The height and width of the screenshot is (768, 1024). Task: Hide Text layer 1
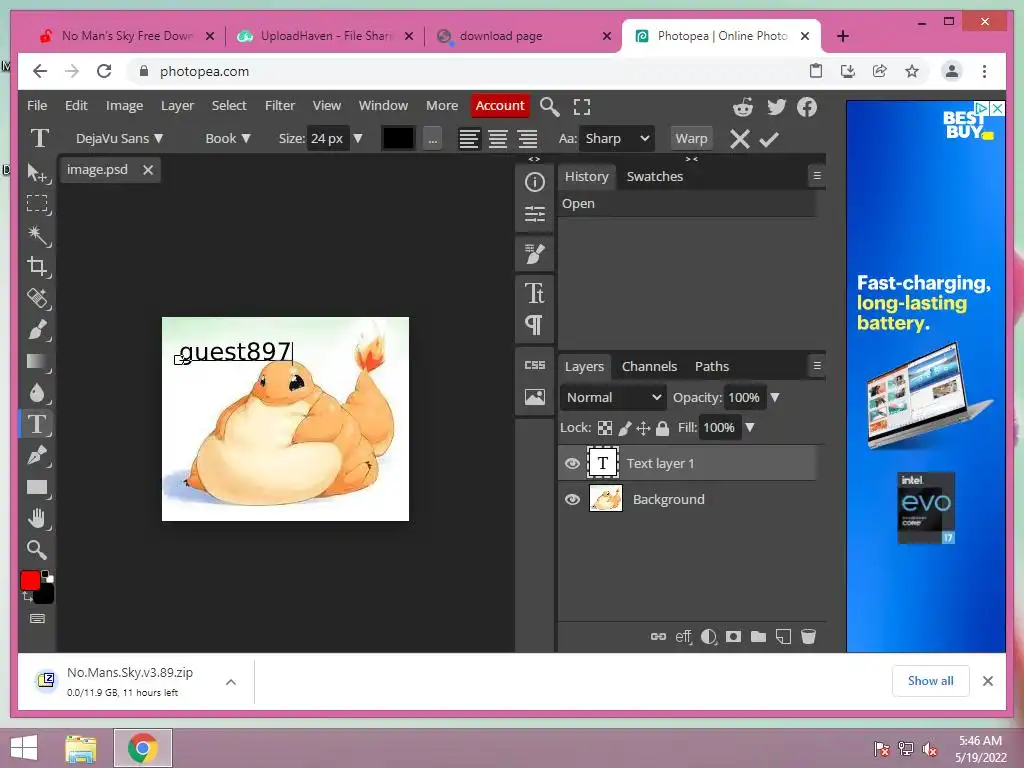pyautogui.click(x=572, y=463)
